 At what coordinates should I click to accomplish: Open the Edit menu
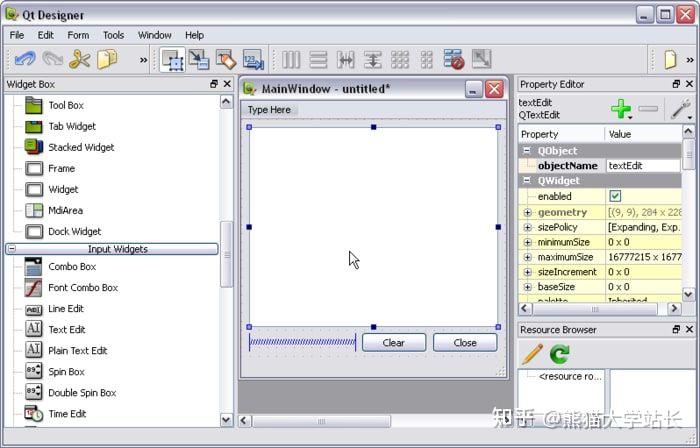(x=46, y=35)
